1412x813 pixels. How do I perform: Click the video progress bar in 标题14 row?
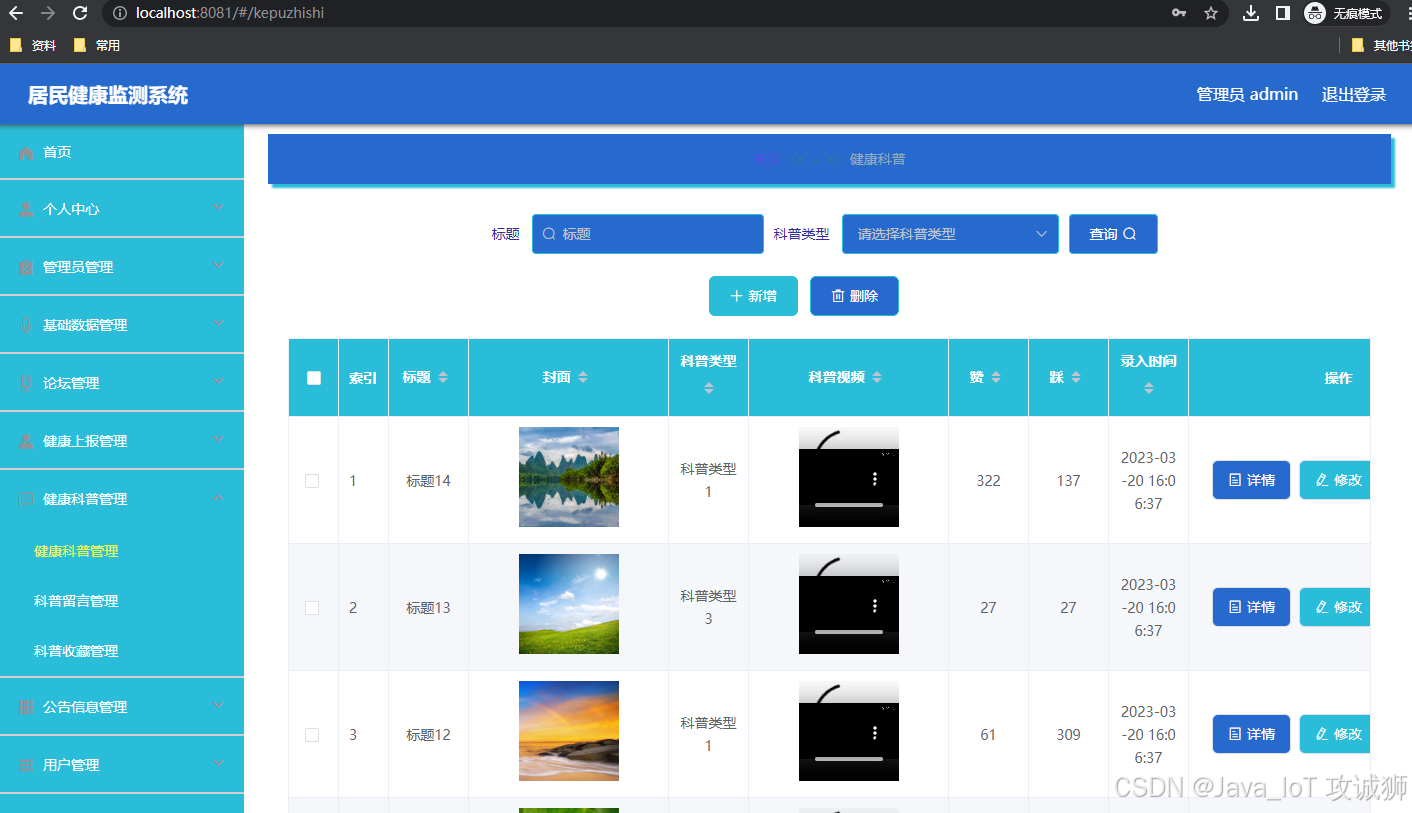(848, 505)
